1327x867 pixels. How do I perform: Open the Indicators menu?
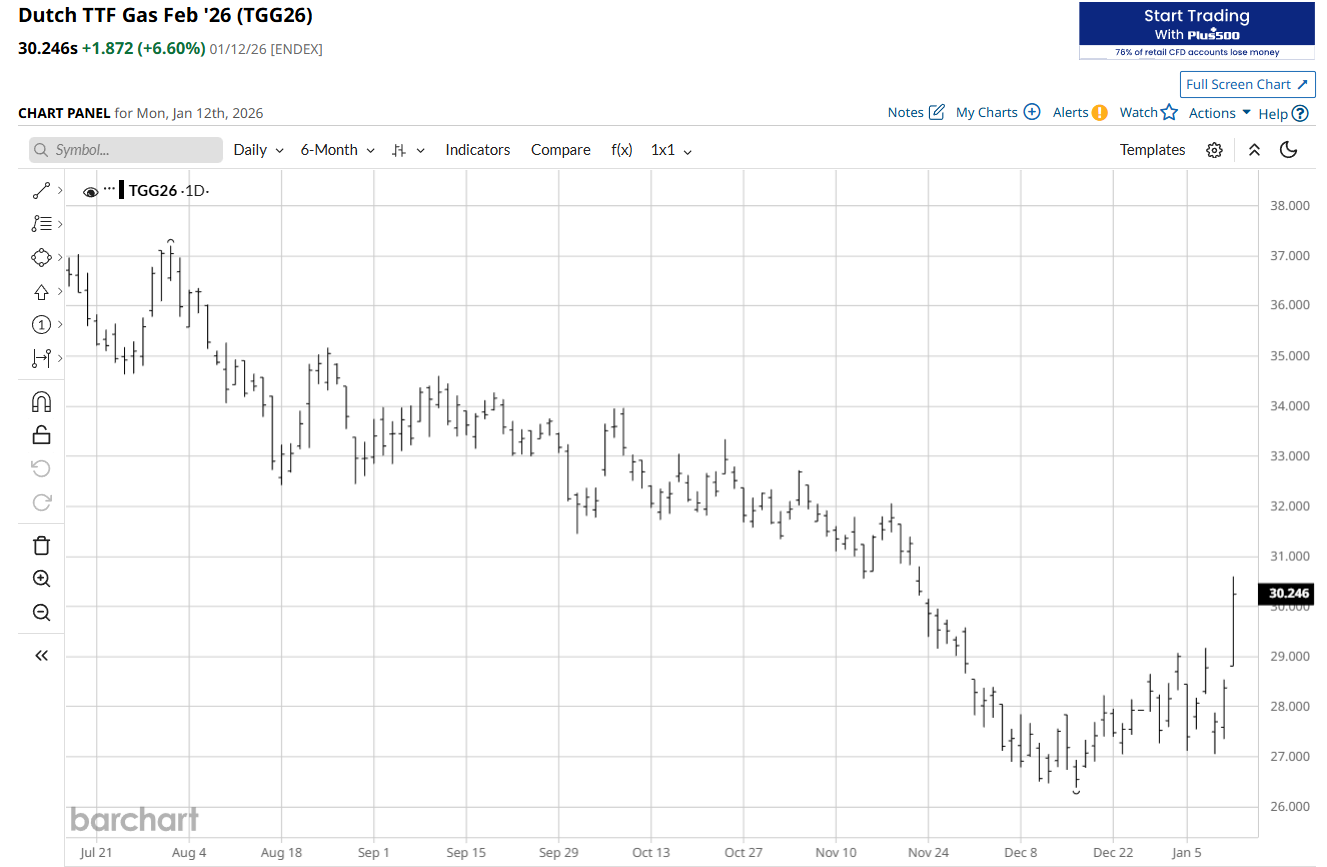(478, 150)
